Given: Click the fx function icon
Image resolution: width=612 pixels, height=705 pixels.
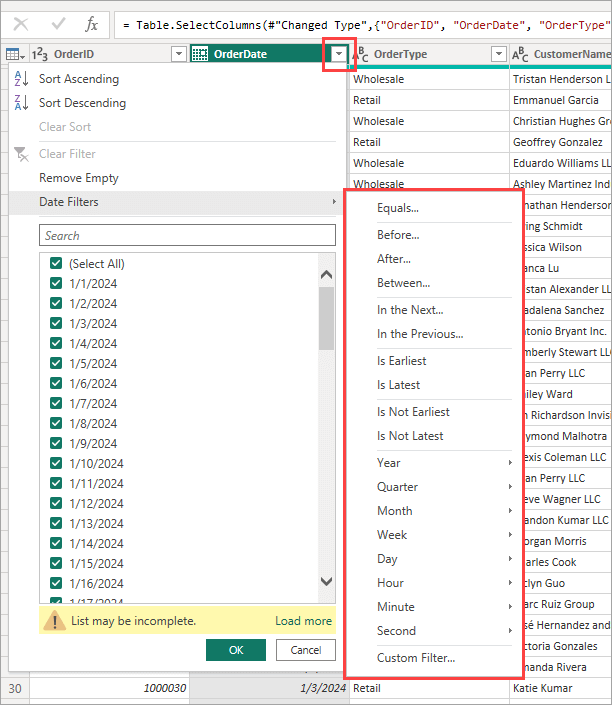Looking at the screenshot, I should coord(91,24).
